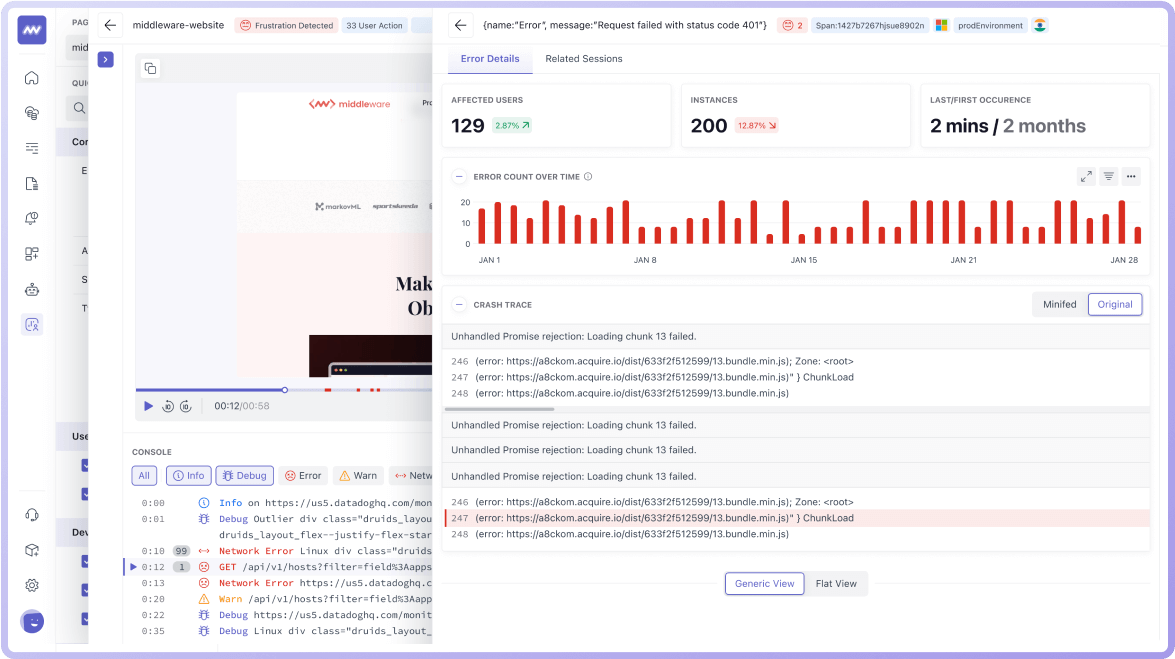Open the robot icon in the left sidebar
The width and height of the screenshot is (1175, 659).
pyautogui.click(x=32, y=289)
